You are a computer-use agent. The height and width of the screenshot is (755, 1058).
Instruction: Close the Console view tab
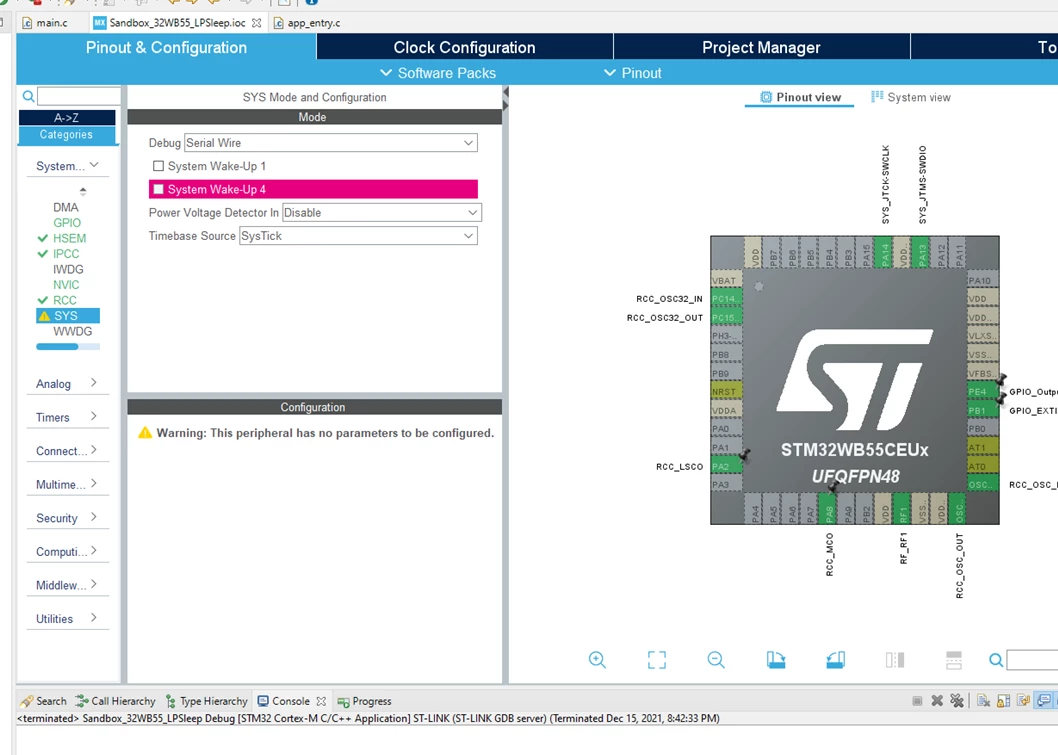(x=321, y=701)
